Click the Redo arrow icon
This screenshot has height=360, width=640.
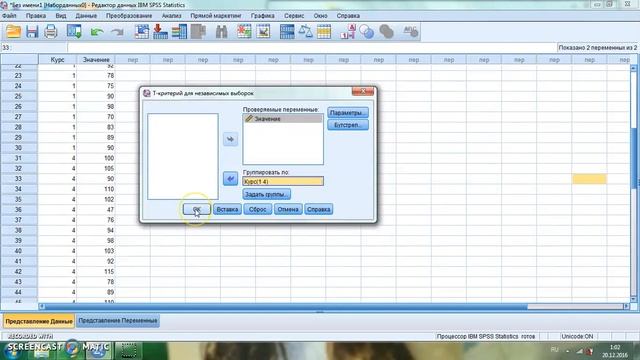pyautogui.click(x=117, y=32)
